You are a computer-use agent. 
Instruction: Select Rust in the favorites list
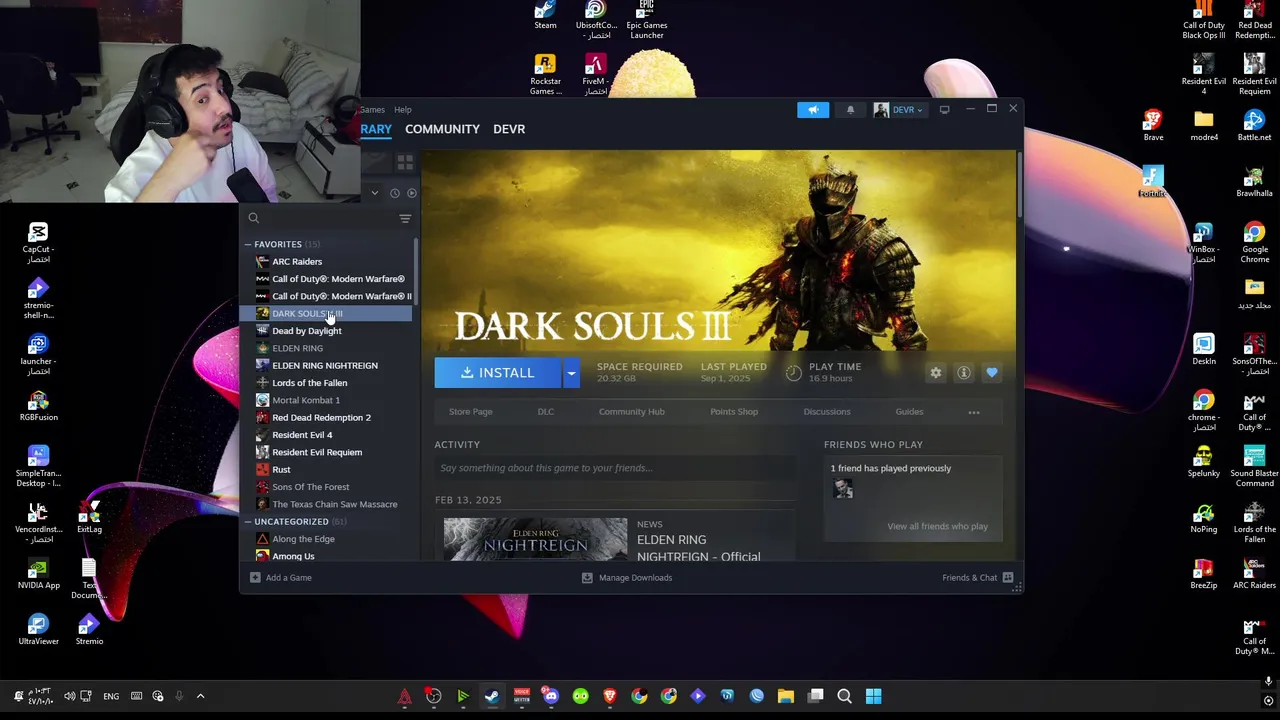click(x=281, y=469)
